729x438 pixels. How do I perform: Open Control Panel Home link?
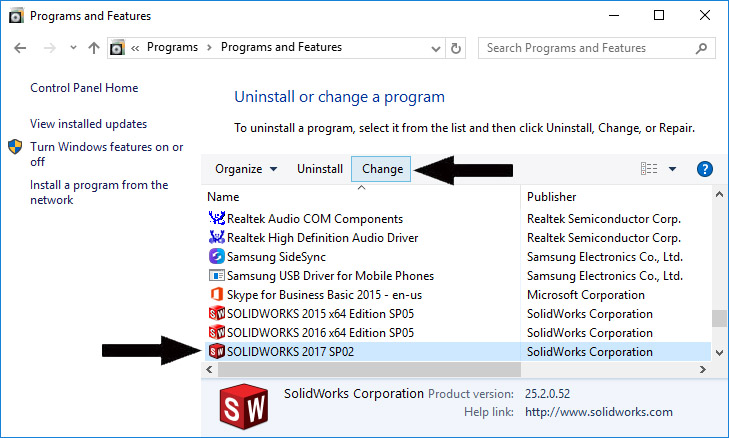tap(84, 88)
